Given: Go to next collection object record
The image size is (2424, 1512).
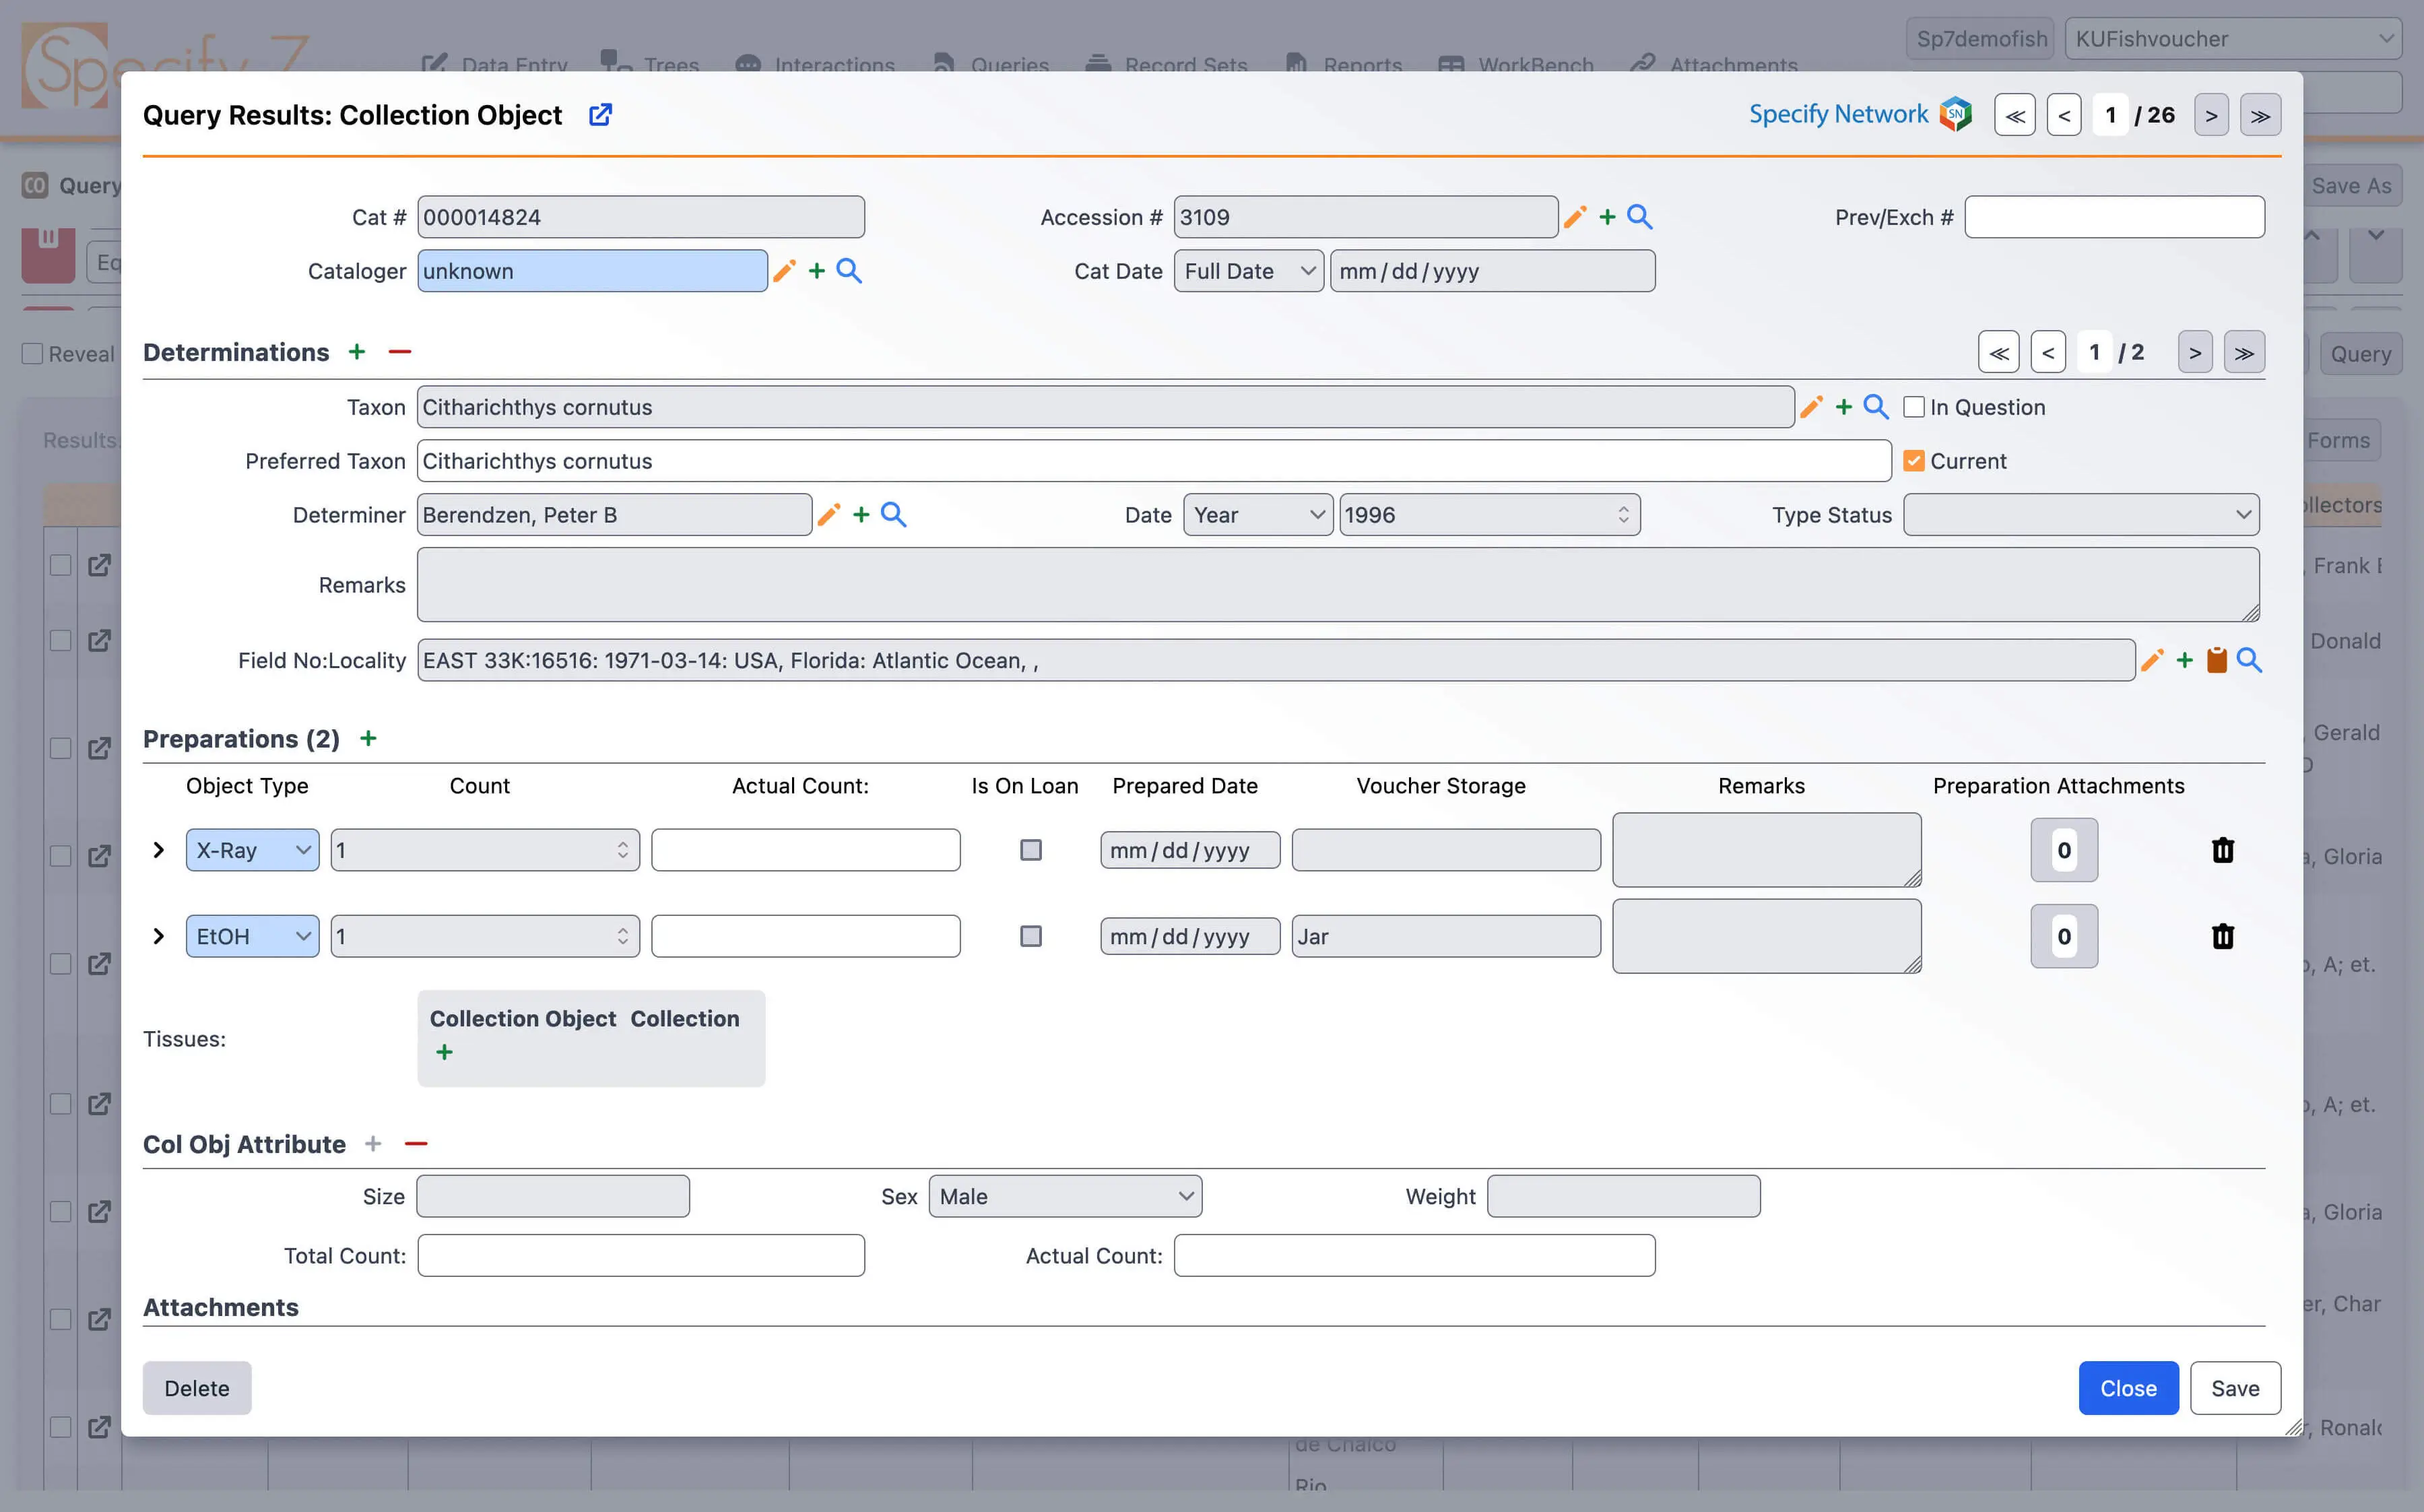Looking at the screenshot, I should point(2211,116).
